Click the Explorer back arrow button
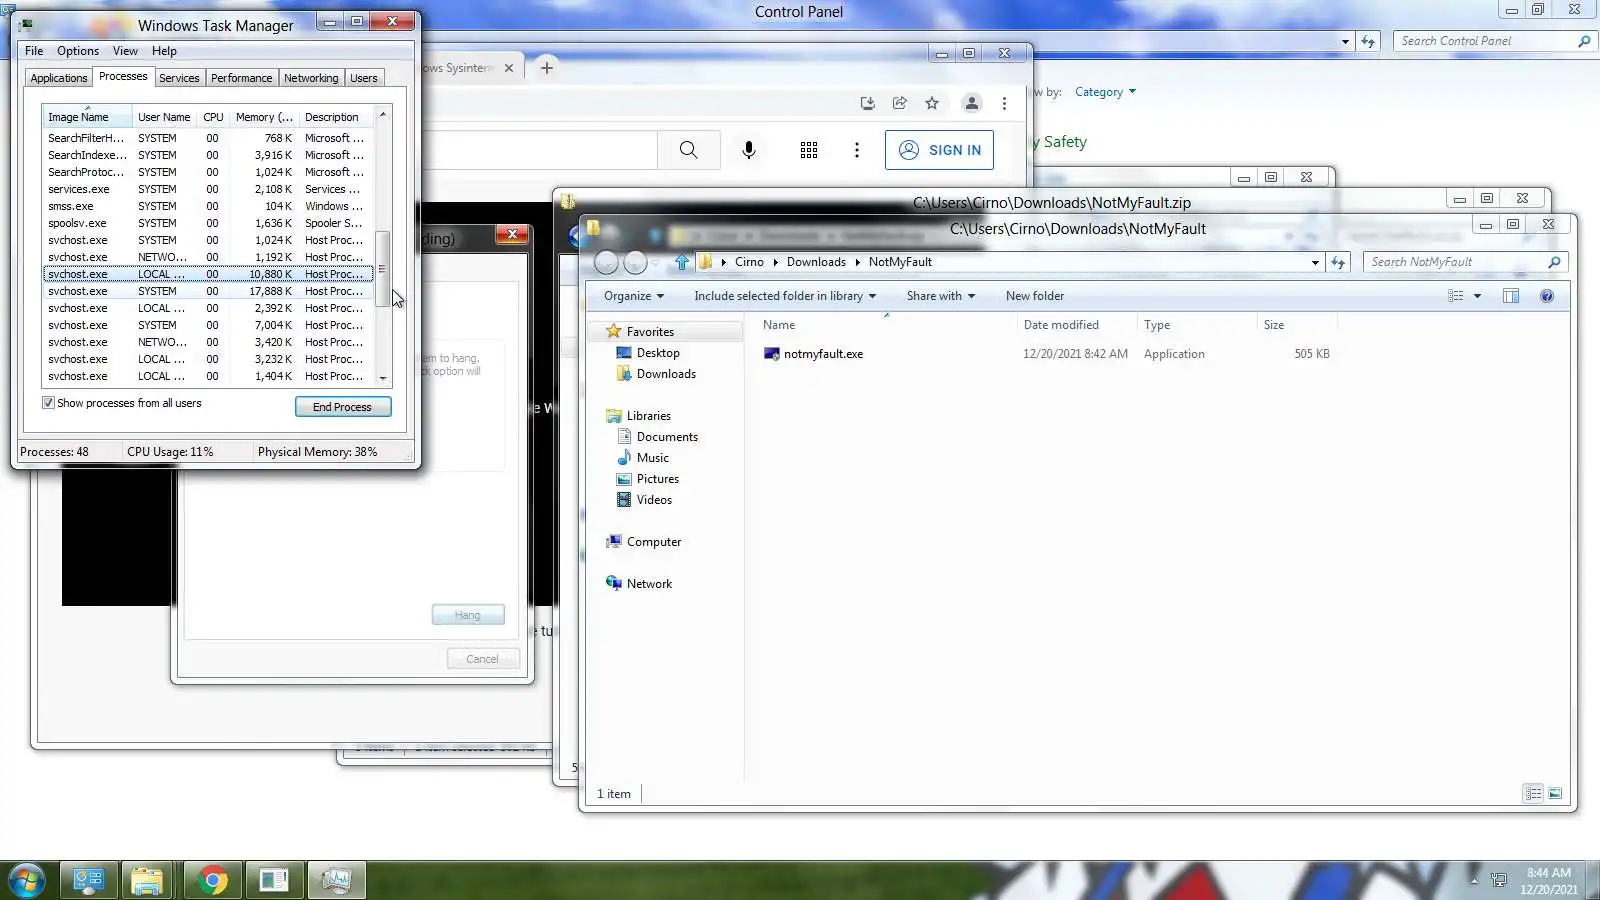Image resolution: width=1600 pixels, height=900 pixels. (606, 262)
